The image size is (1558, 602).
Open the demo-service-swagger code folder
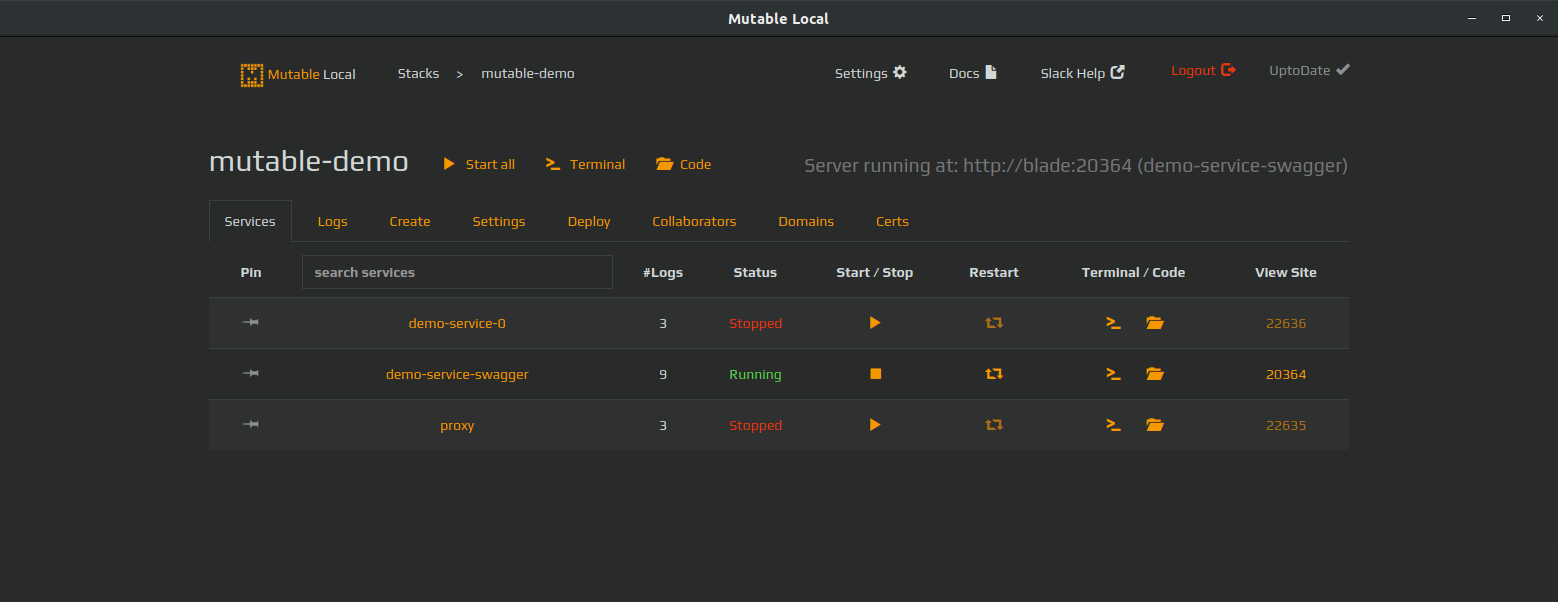point(1155,374)
